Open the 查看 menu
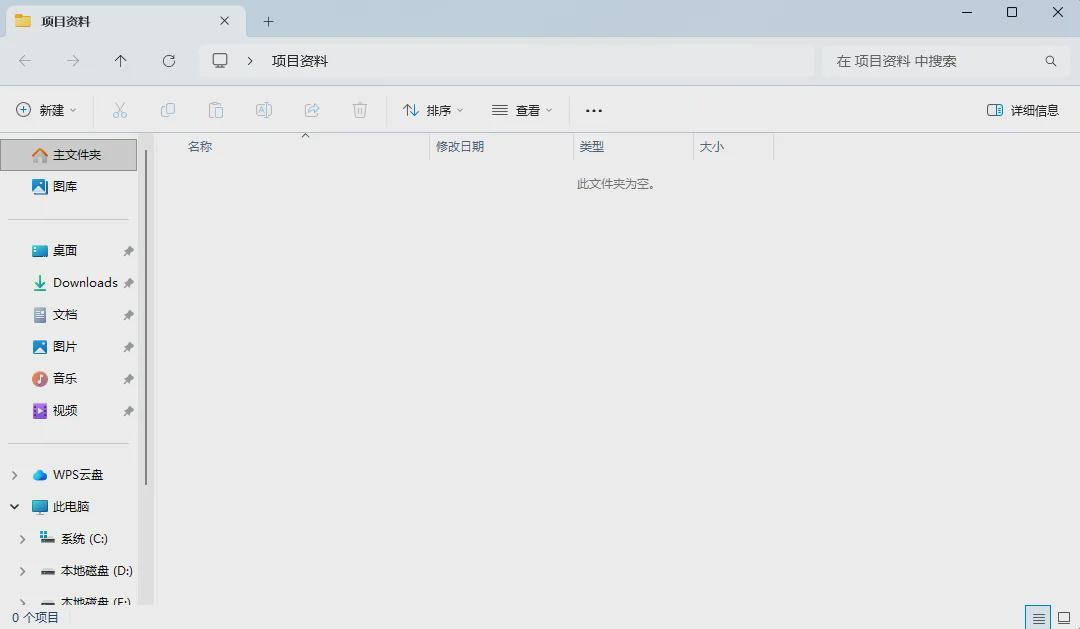 [522, 110]
